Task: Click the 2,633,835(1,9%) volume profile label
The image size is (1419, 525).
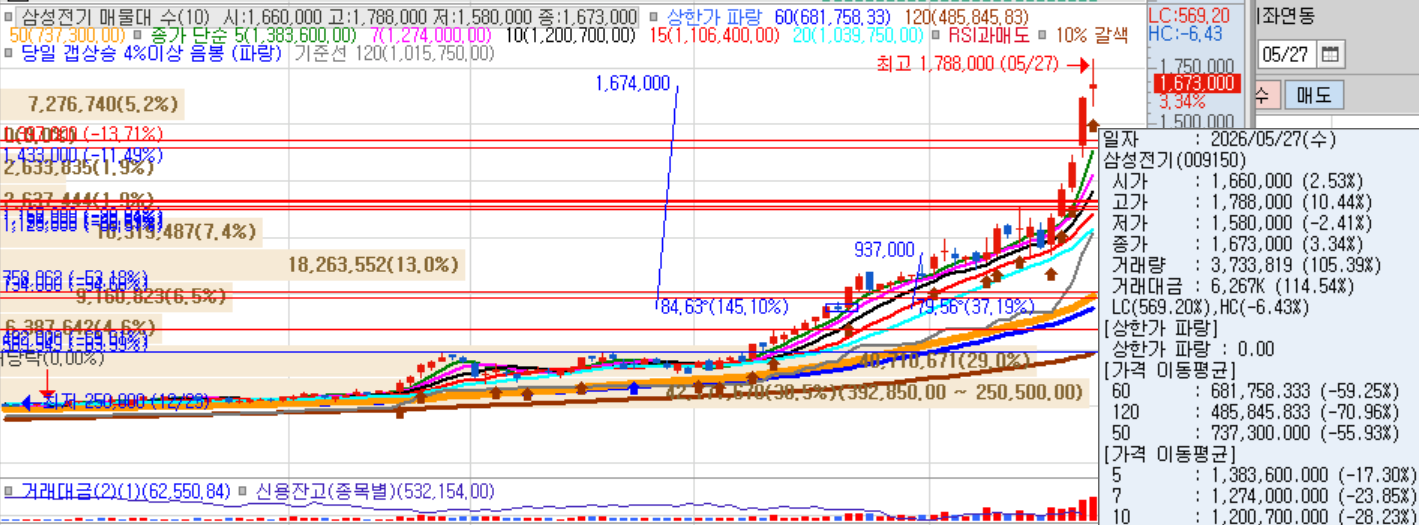Action: click(79, 168)
